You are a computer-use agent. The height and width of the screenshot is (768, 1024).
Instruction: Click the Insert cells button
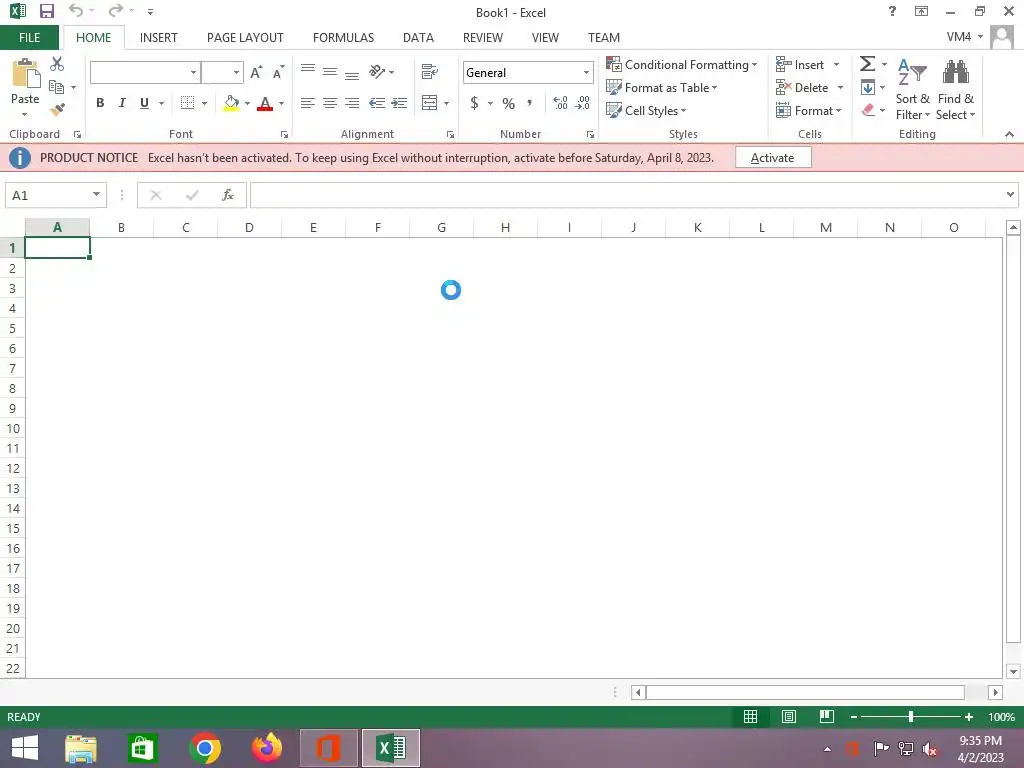(x=800, y=65)
